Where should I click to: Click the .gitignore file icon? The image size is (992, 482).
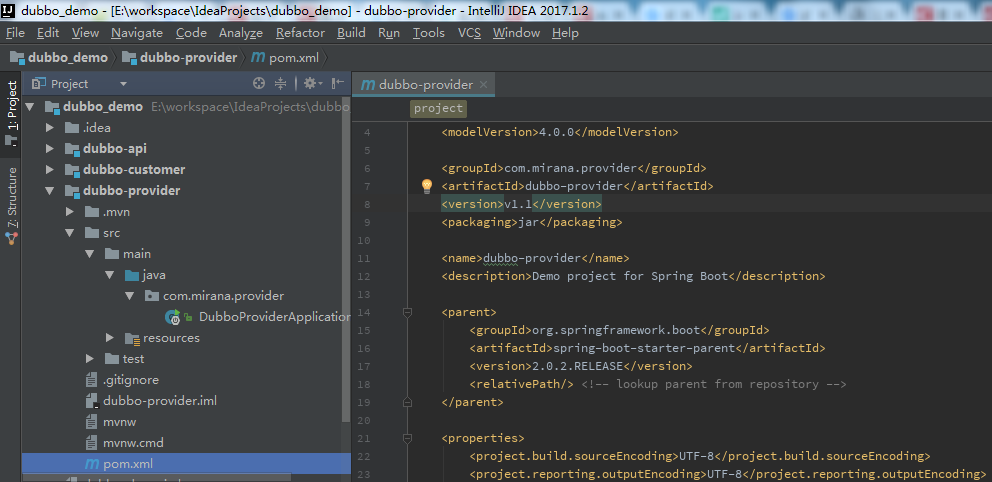pyautogui.click(x=92, y=380)
